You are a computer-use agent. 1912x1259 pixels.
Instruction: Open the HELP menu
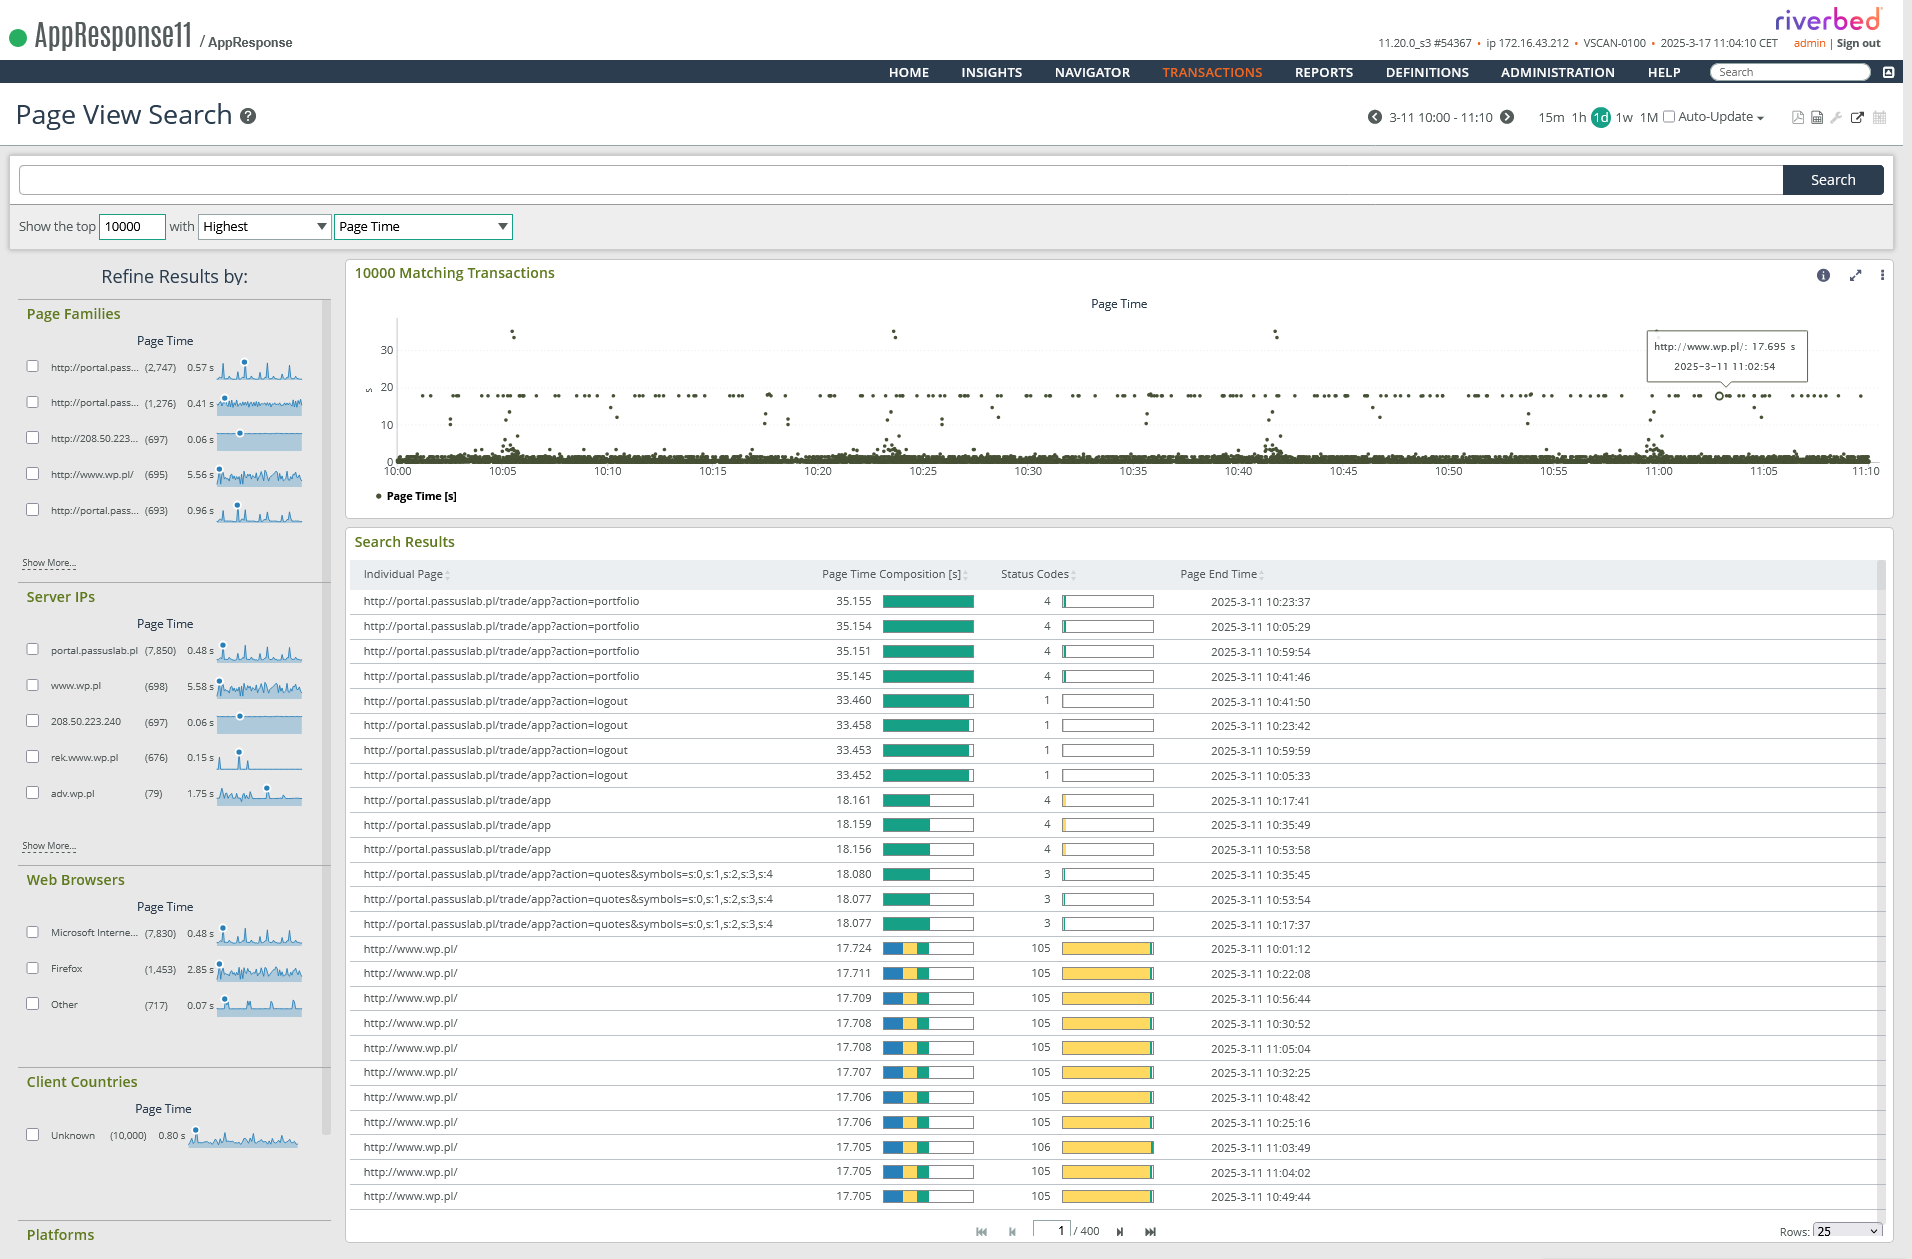pyautogui.click(x=1664, y=72)
